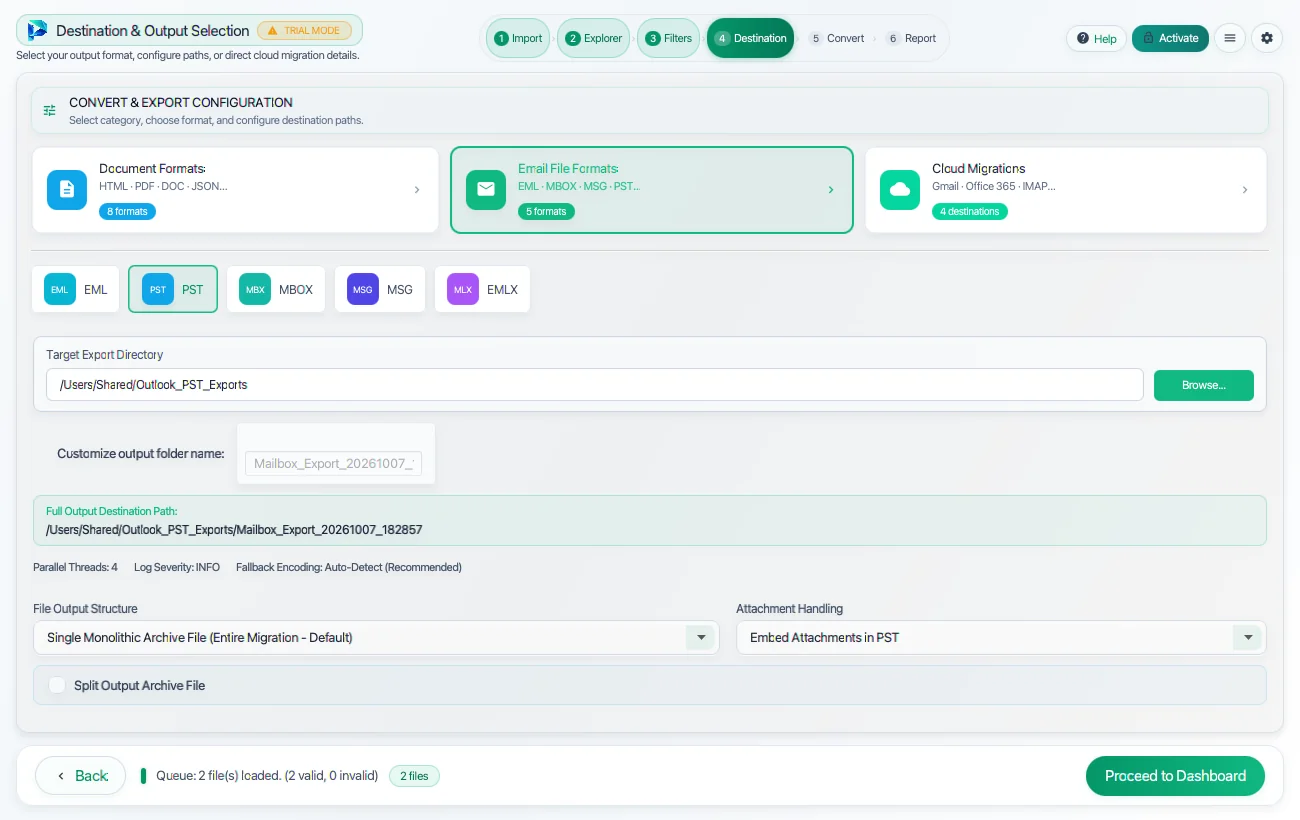The width and height of the screenshot is (1300, 820).
Task: Expand Email File Formats category chevron
Action: [x=831, y=190]
